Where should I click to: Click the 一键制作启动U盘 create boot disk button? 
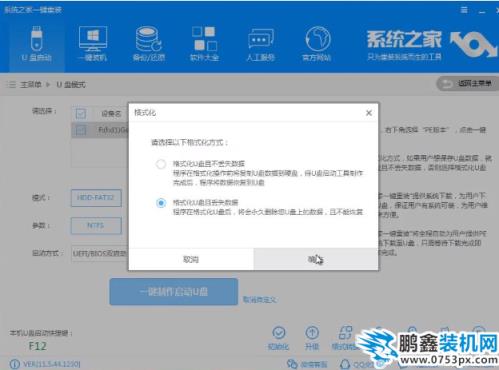pos(174,292)
